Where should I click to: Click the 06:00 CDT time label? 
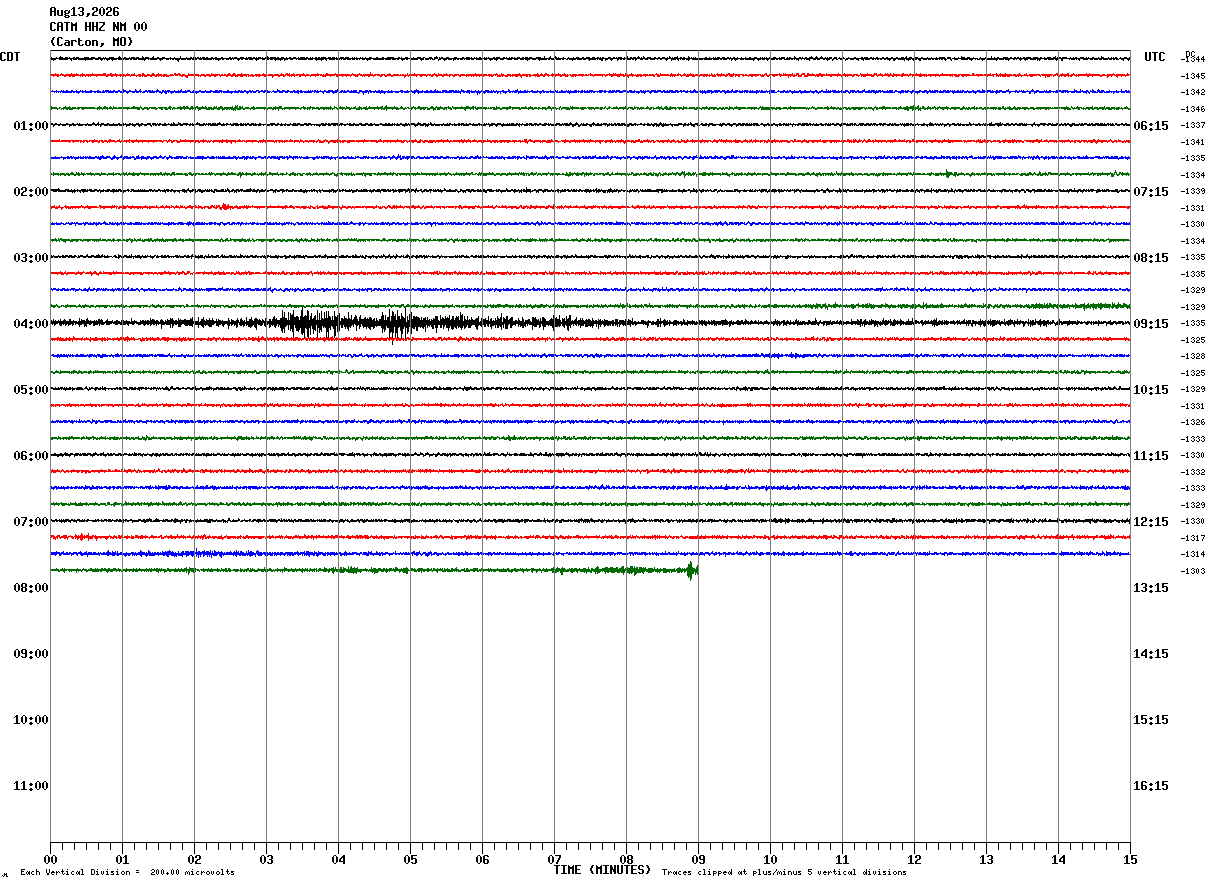(31, 456)
